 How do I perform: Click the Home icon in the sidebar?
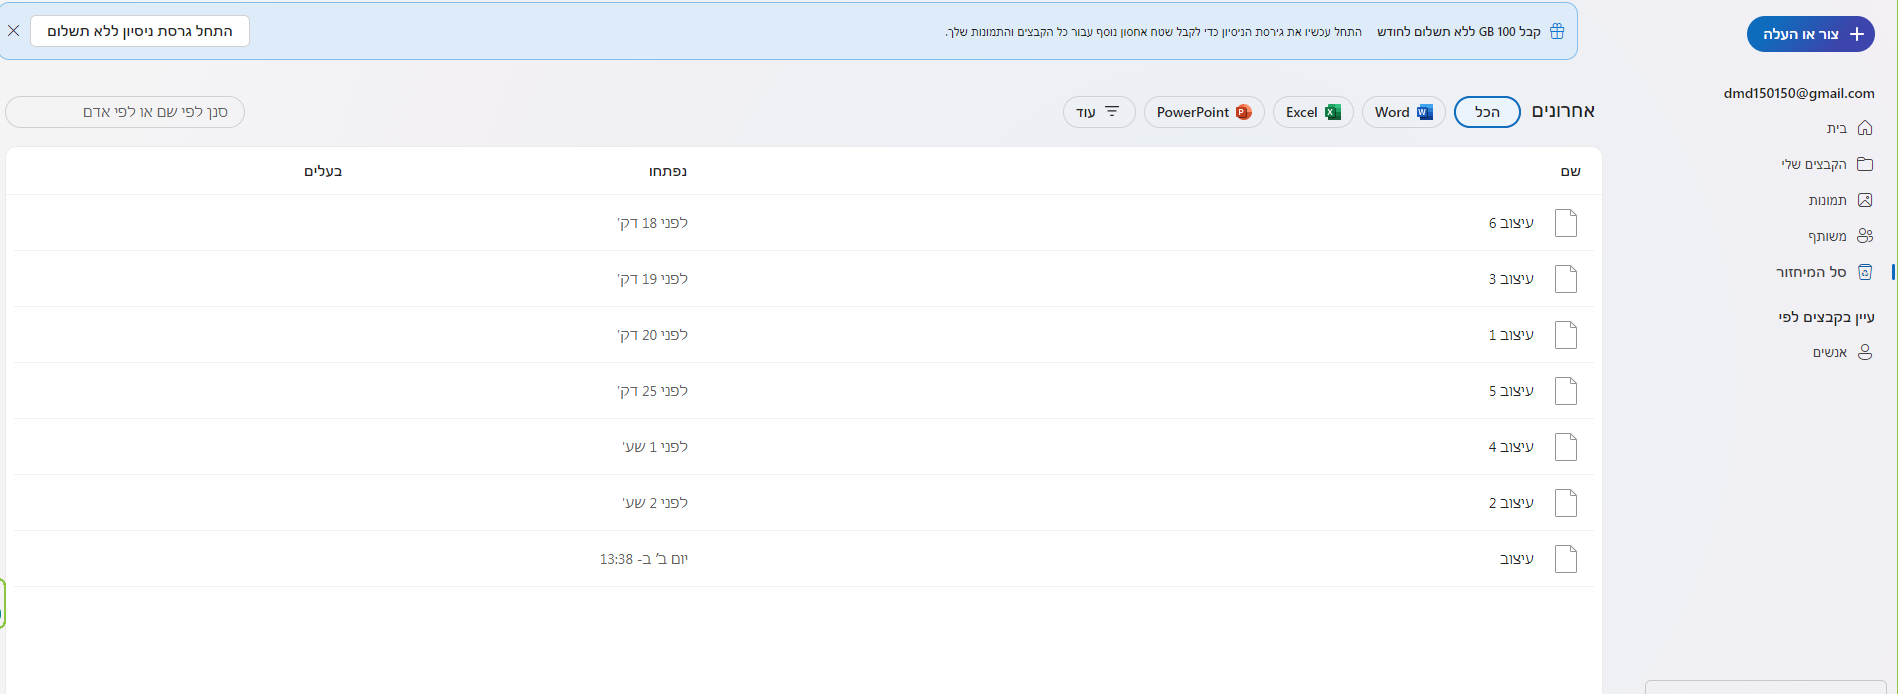tap(1864, 128)
